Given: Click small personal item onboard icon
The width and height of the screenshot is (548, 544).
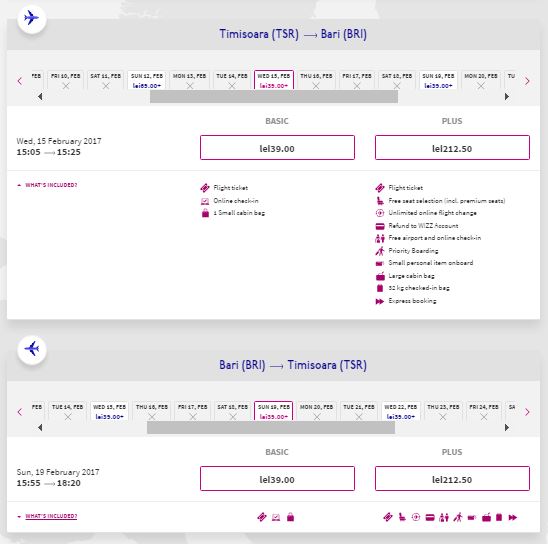Looking at the screenshot, I should (380, 263).
